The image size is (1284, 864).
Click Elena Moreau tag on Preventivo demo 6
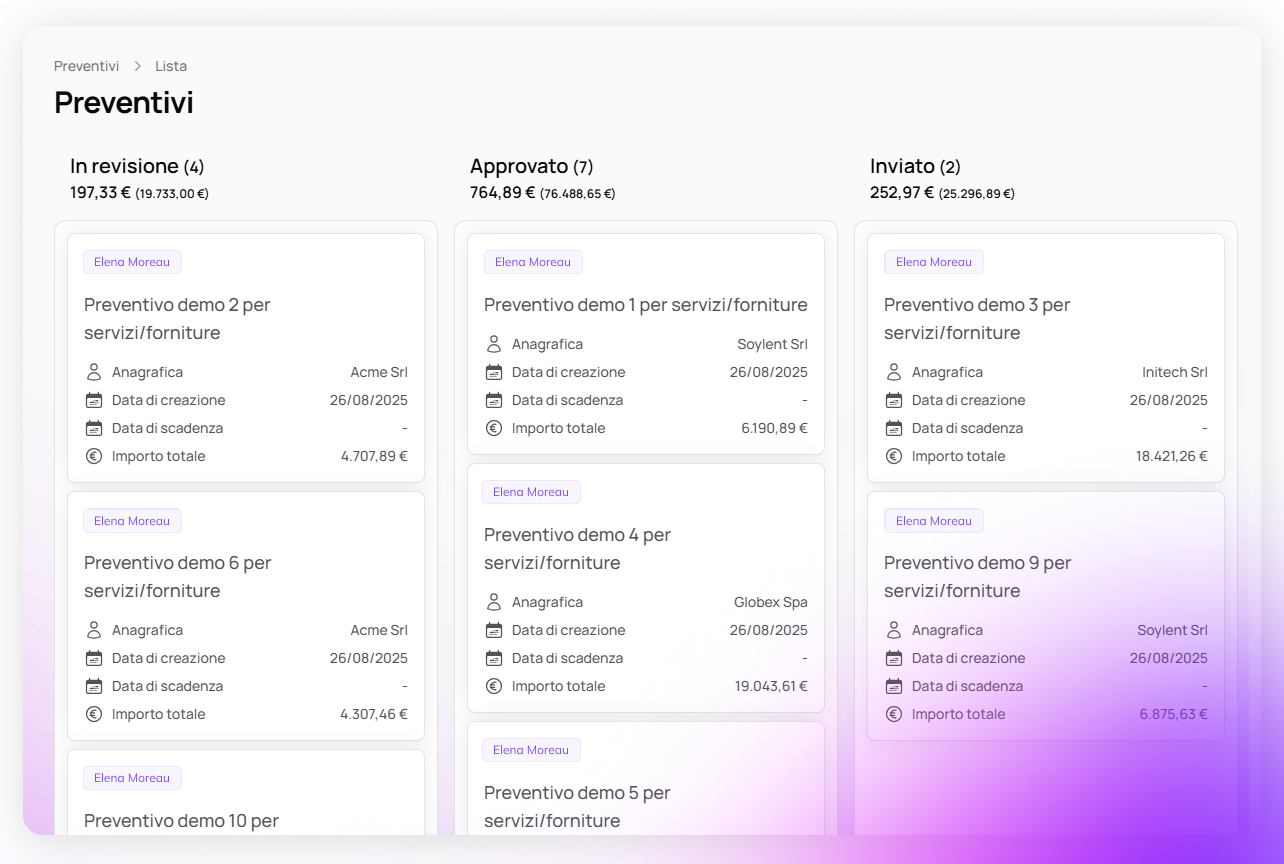coord(132,521)
